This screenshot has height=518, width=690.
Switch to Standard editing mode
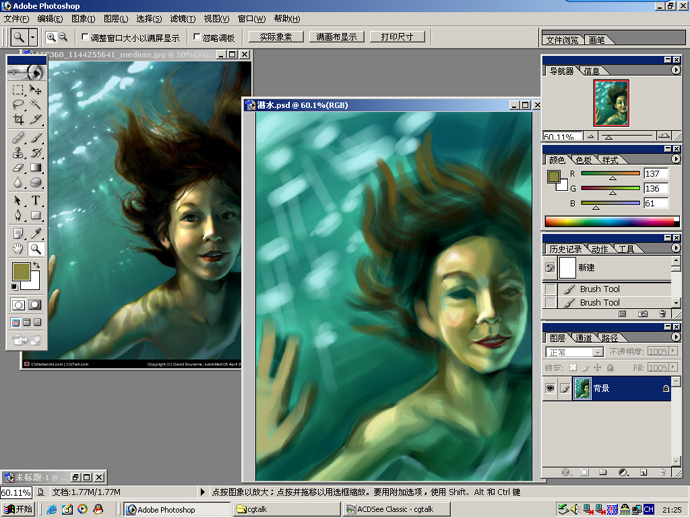pyautogui.click(x=18, y=305)
